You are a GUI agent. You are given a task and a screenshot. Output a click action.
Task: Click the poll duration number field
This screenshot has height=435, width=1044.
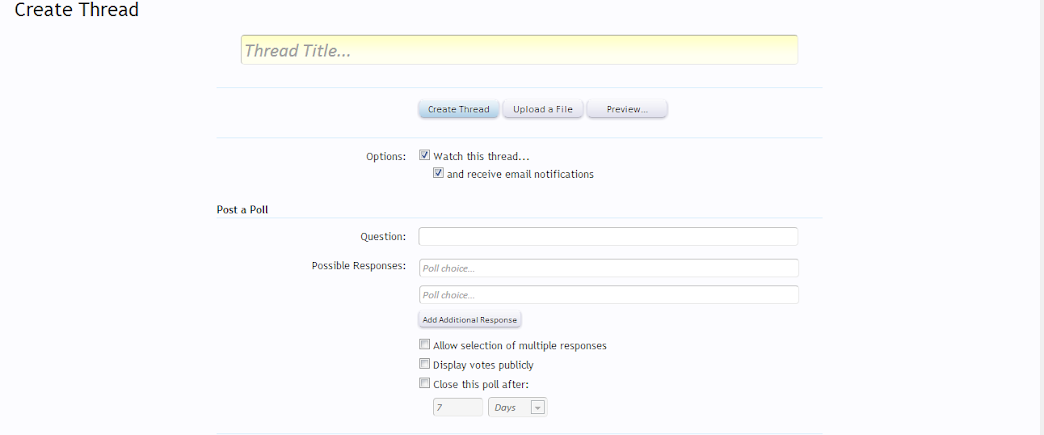pos(457,408)
